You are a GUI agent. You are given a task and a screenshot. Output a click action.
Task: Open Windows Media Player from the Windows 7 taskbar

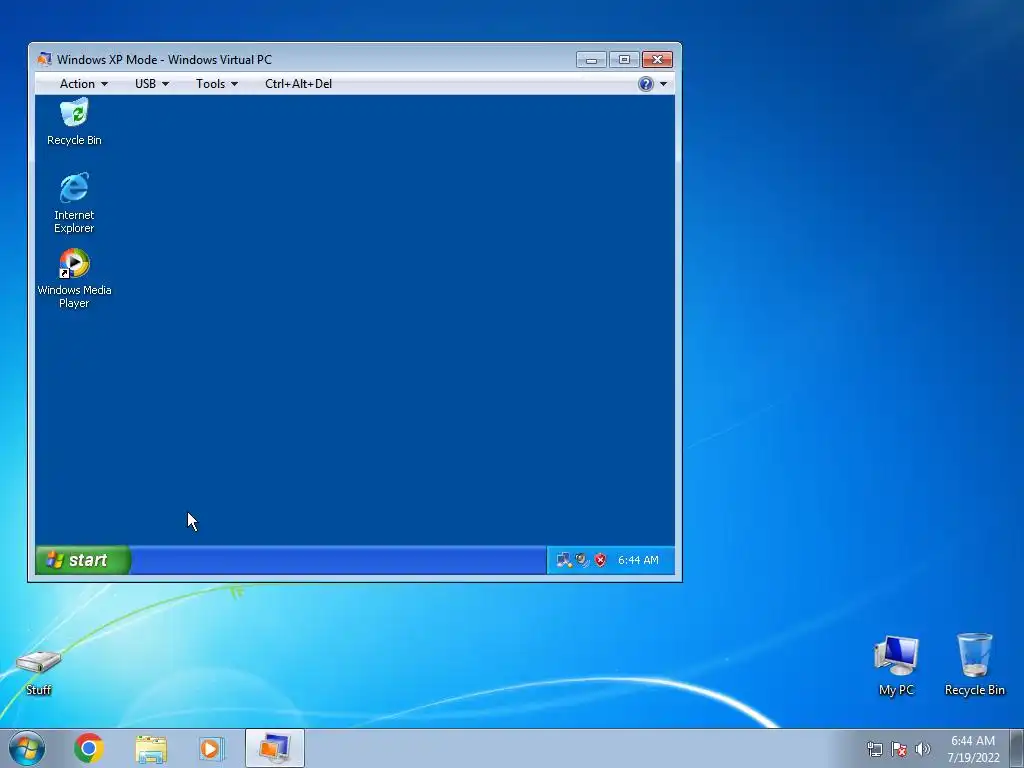(x=212, y=748)
